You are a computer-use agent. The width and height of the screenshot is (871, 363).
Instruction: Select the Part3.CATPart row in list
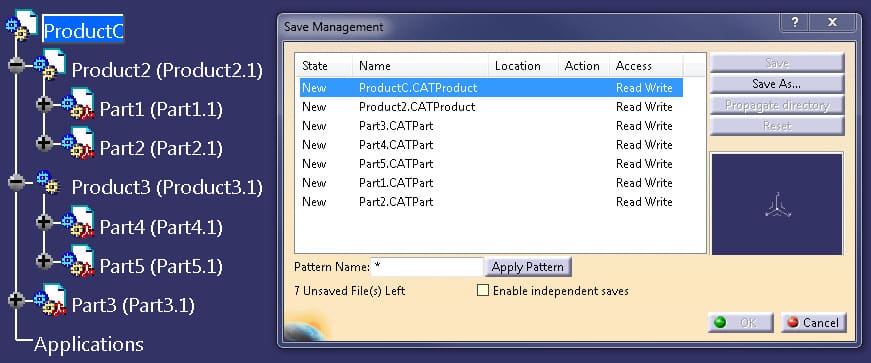491,126
